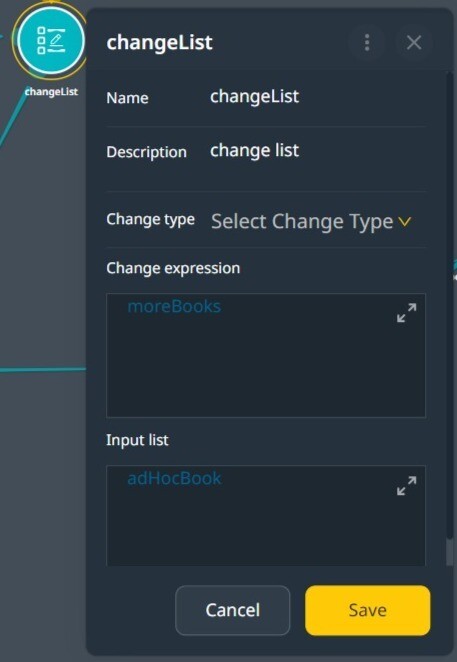
Task: Open the Select Change Type dropdown
Action: click(311, 221)
